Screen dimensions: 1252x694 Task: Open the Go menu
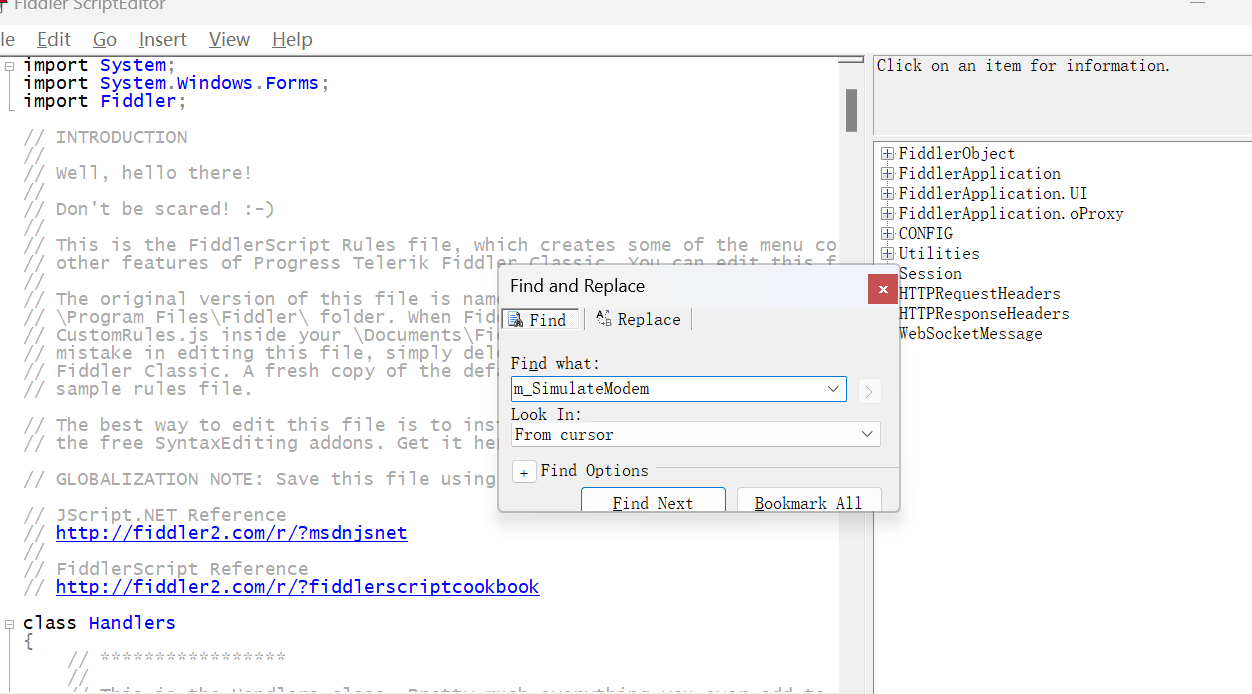coord(105,39)
